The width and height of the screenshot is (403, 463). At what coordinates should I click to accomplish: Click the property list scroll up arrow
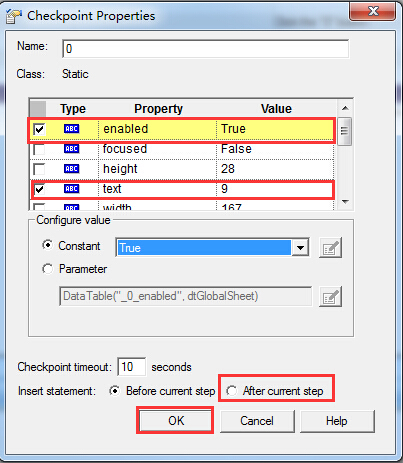[345, 108]
